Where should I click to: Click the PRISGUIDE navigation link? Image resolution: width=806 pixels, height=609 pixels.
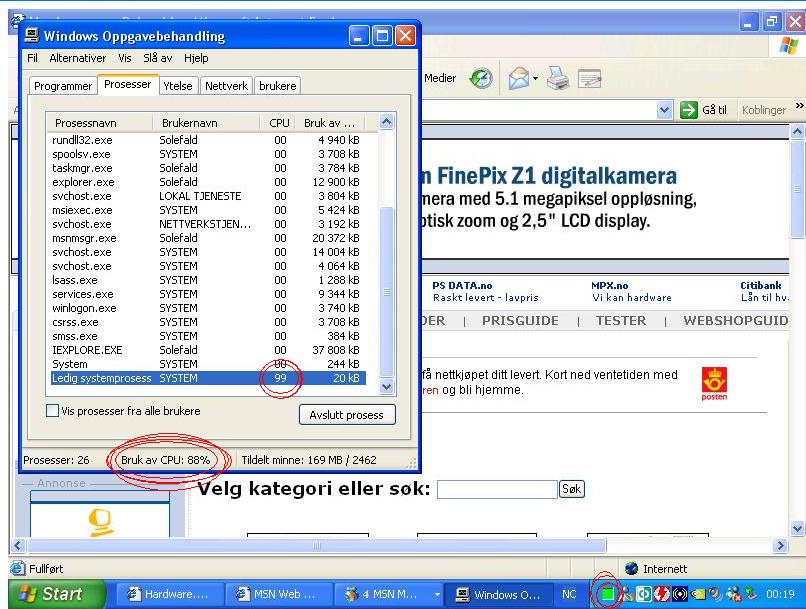click(x=520, y=321)
